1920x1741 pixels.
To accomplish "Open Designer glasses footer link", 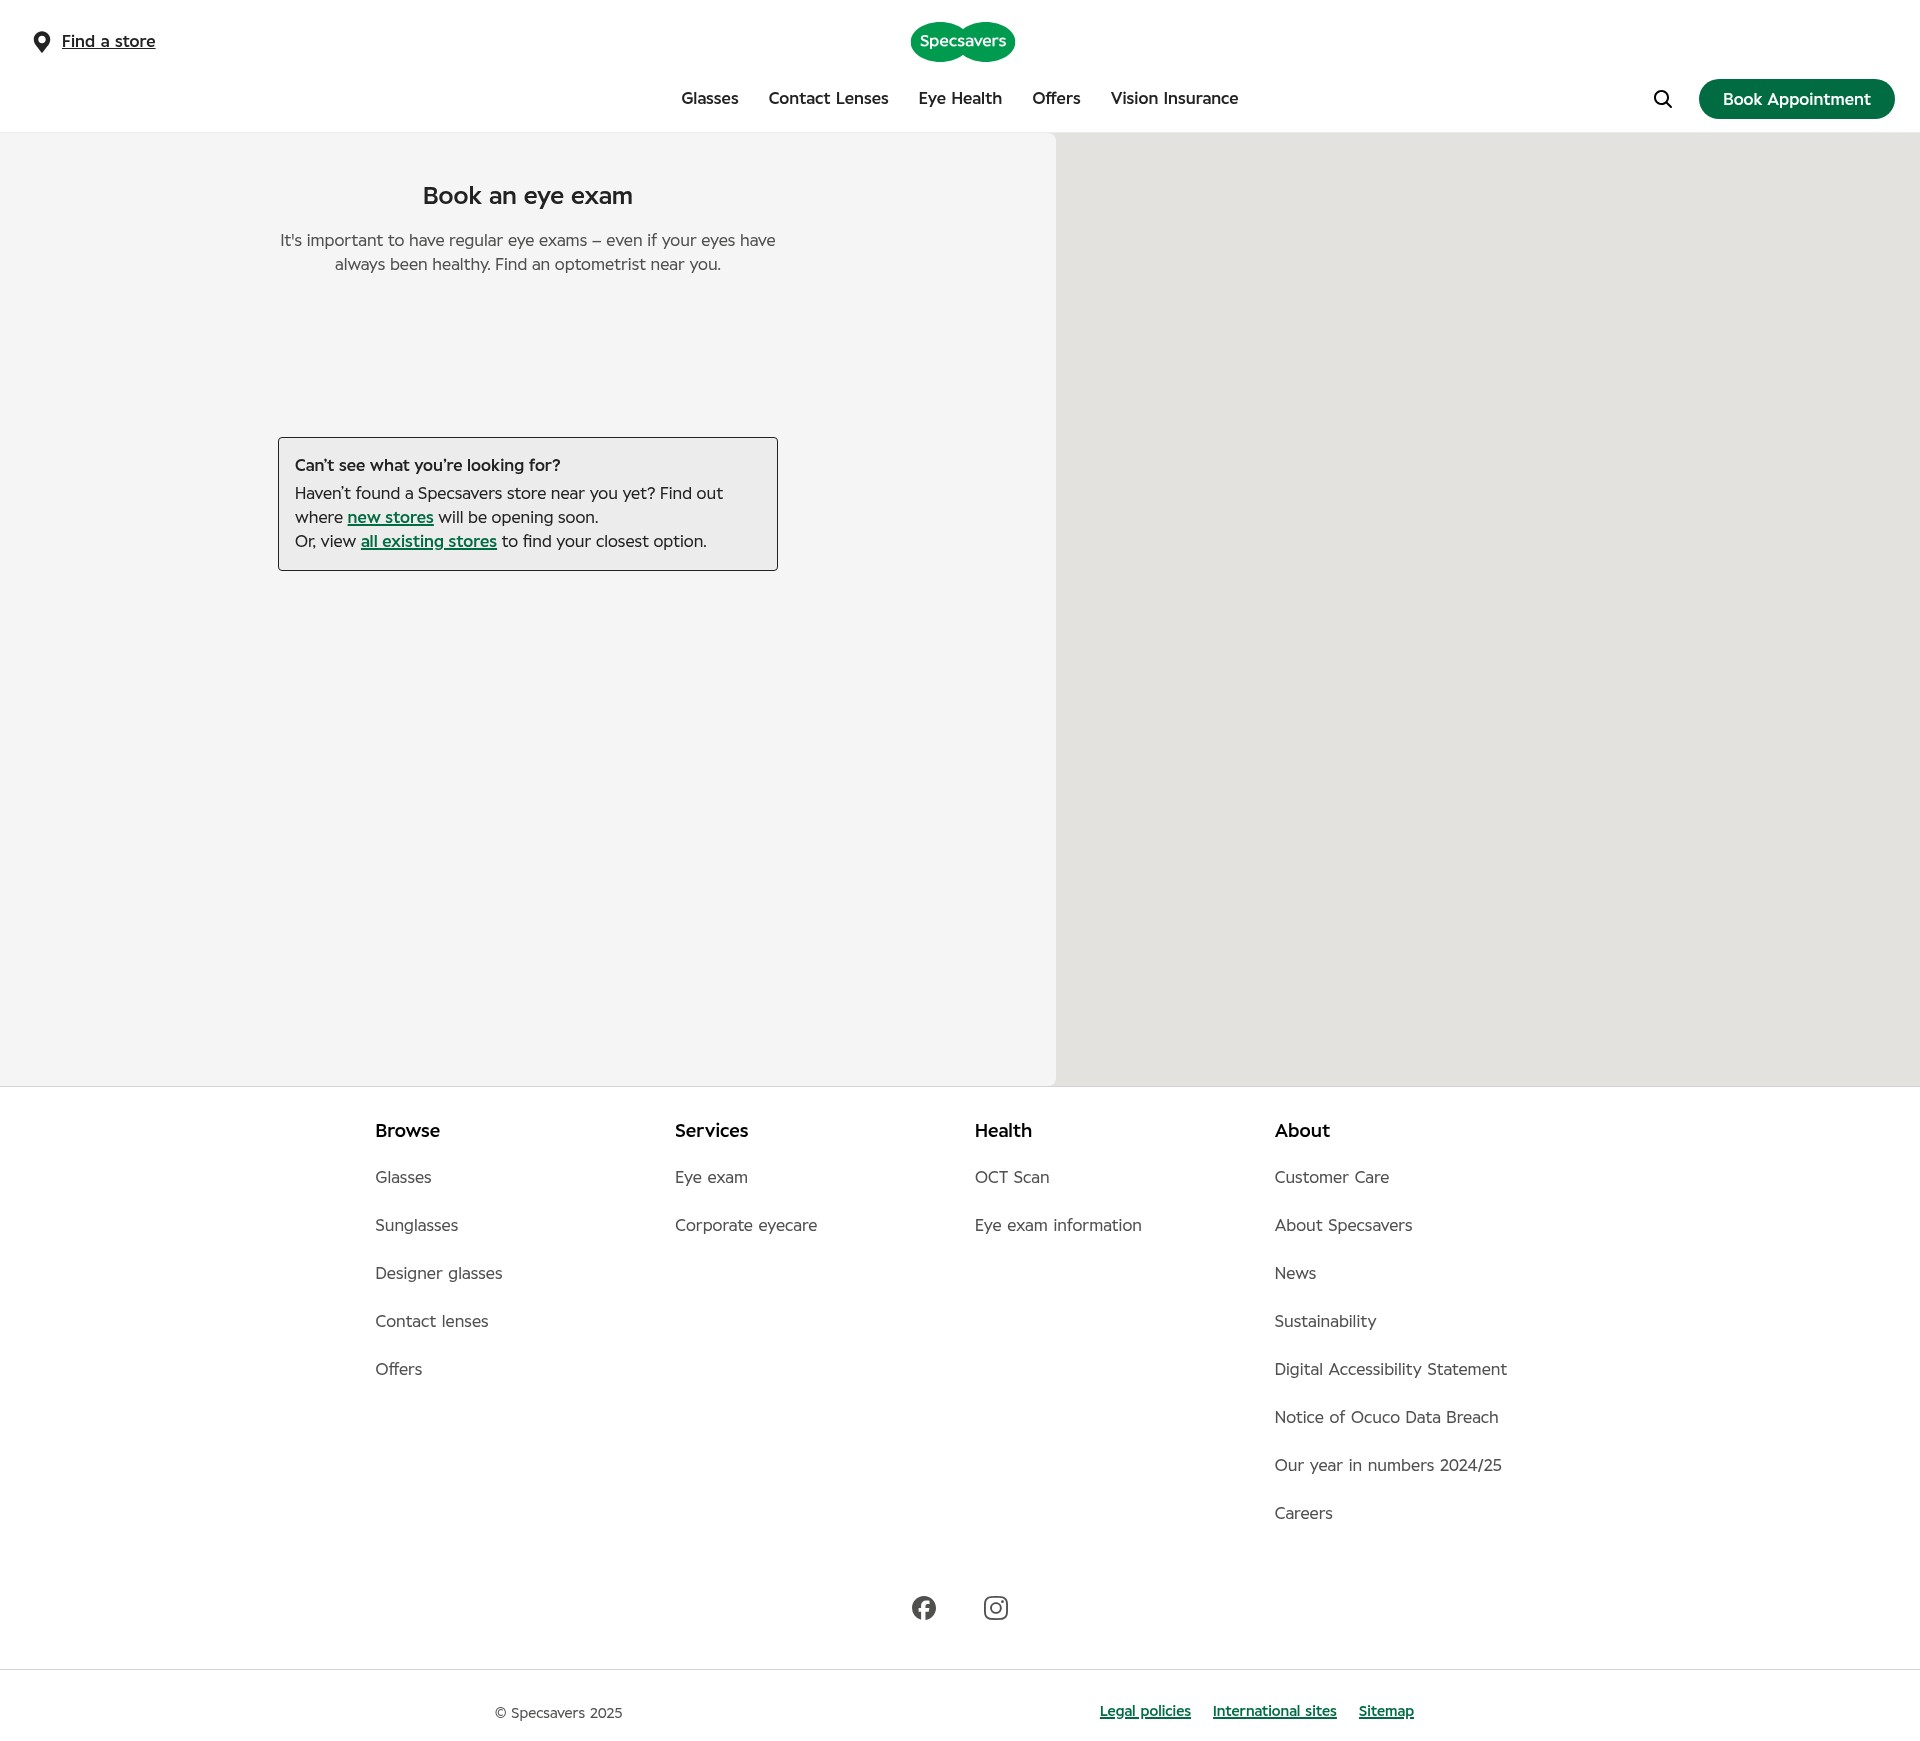I will point(439,1273).
